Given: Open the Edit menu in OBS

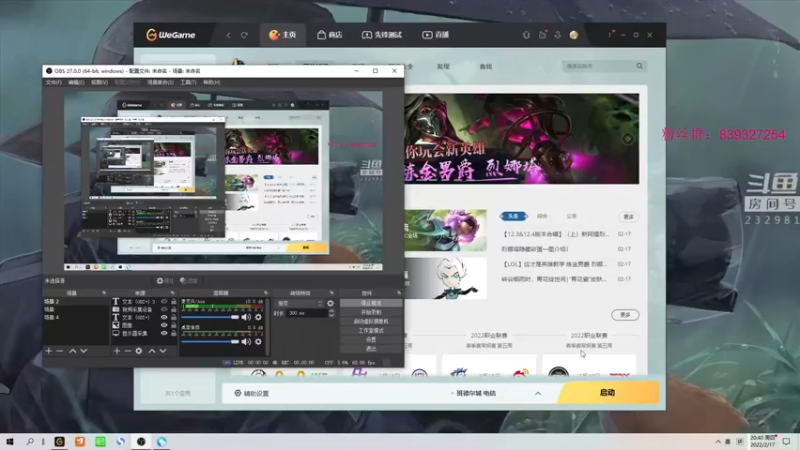Looking at the screenshot, I should [76, 82].
